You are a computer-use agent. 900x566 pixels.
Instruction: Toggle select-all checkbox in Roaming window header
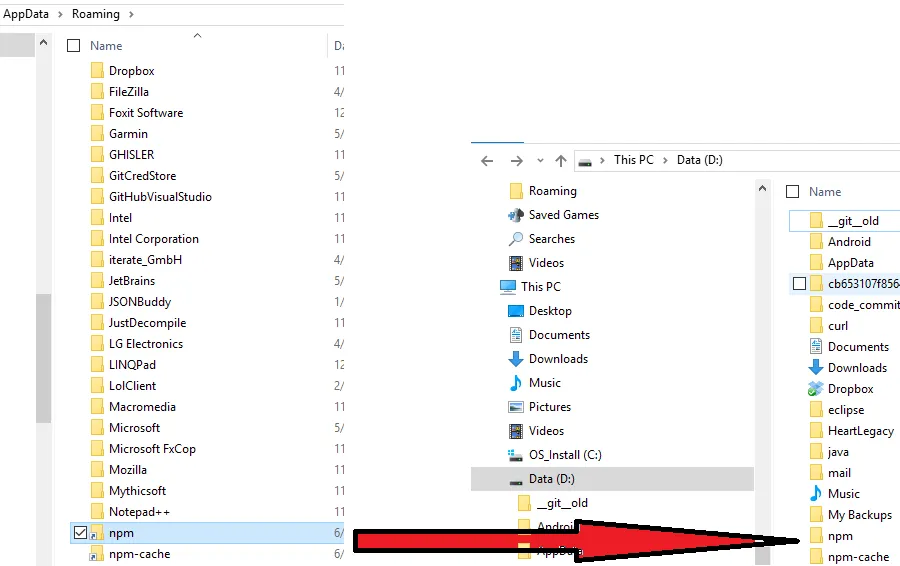click(x=73, y=45)
